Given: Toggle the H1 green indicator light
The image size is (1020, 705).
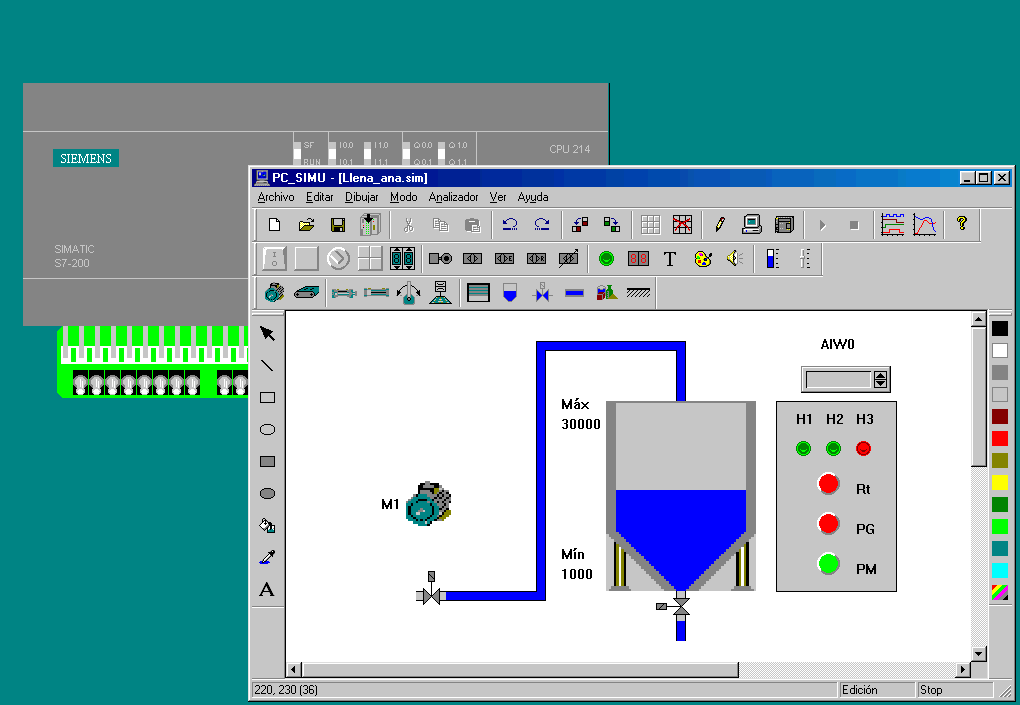Looking at the screenshot, I should [x=803, y=449].
